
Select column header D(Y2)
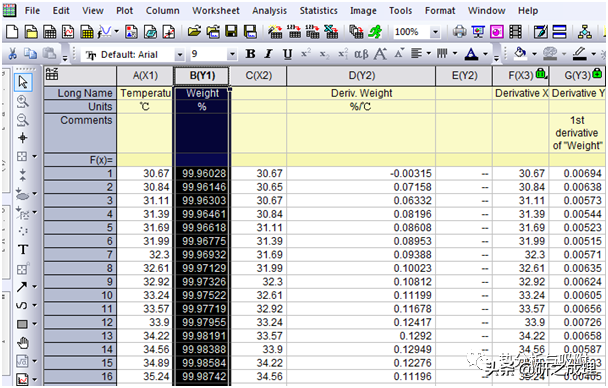coord(361,75)
